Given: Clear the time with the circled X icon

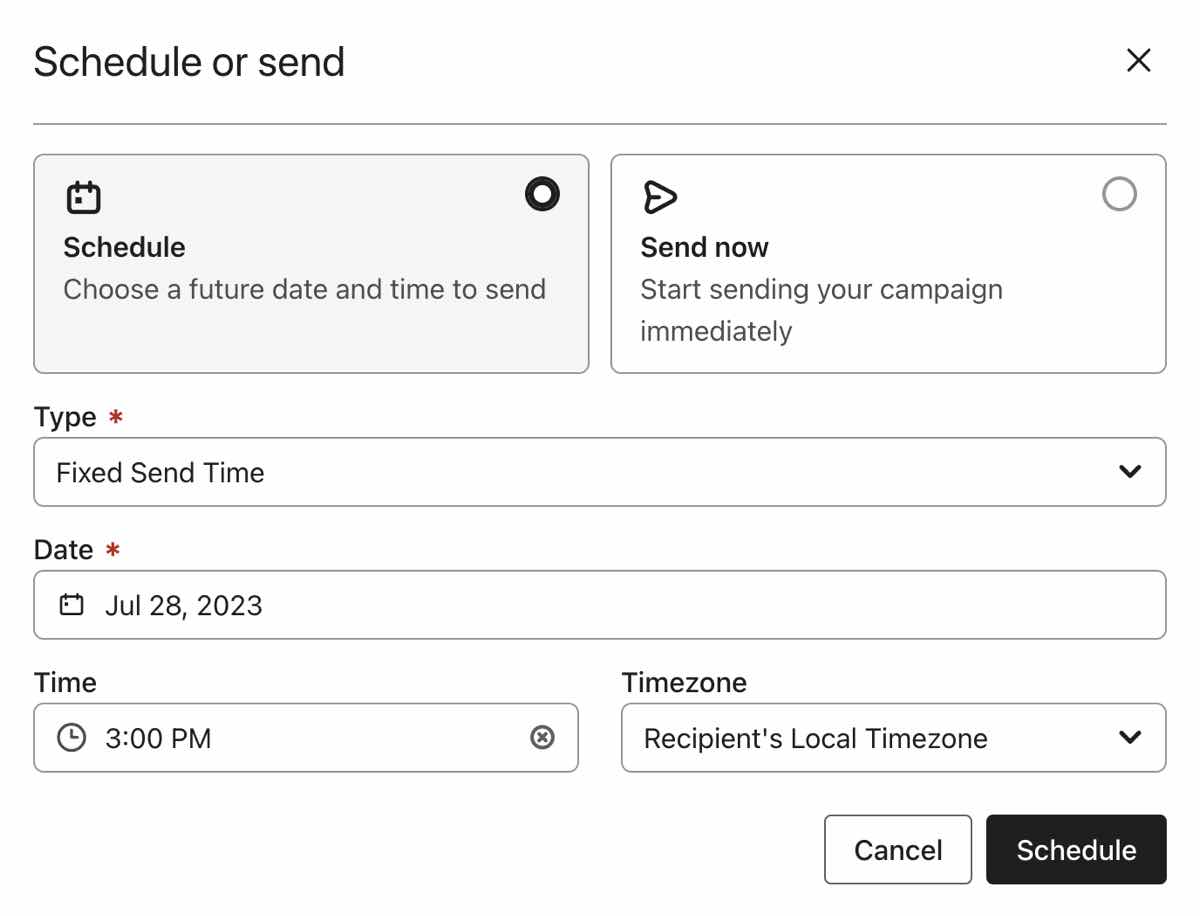Looking at the screenshot, I should click(542, 738).
